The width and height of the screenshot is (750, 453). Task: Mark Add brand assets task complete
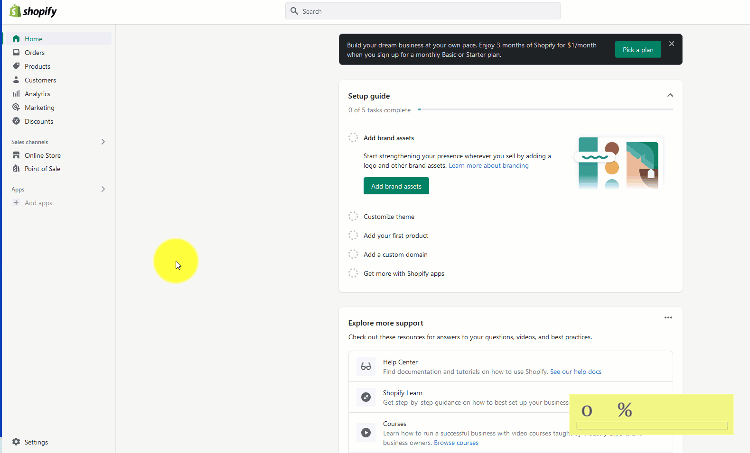tap(353, 138)
